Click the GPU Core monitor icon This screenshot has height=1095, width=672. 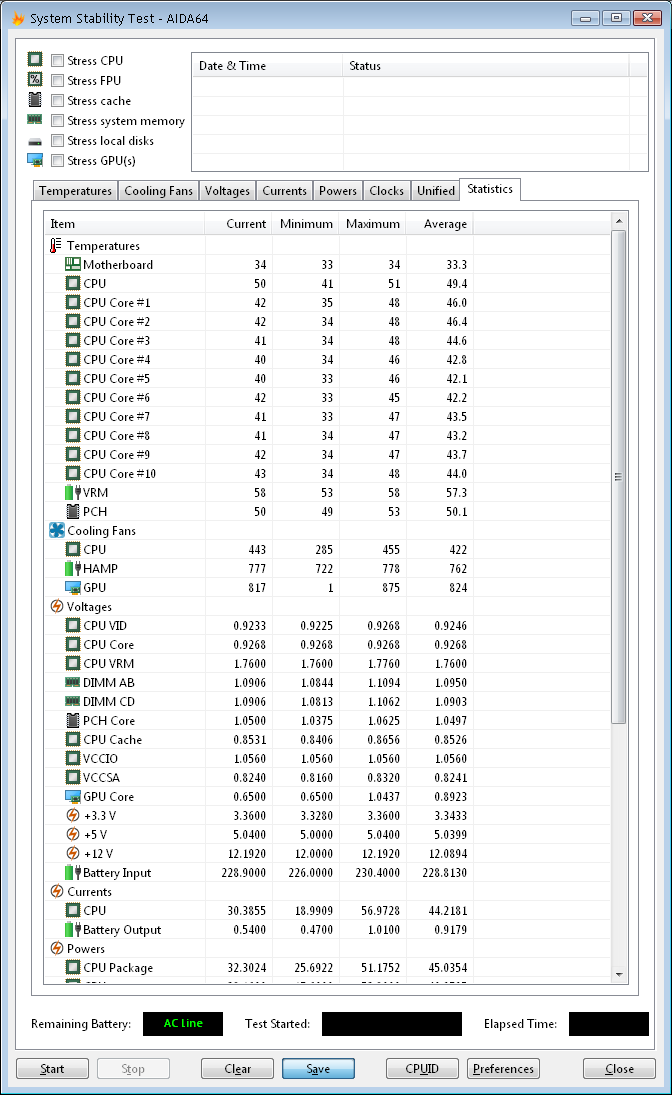pos(73,796)
